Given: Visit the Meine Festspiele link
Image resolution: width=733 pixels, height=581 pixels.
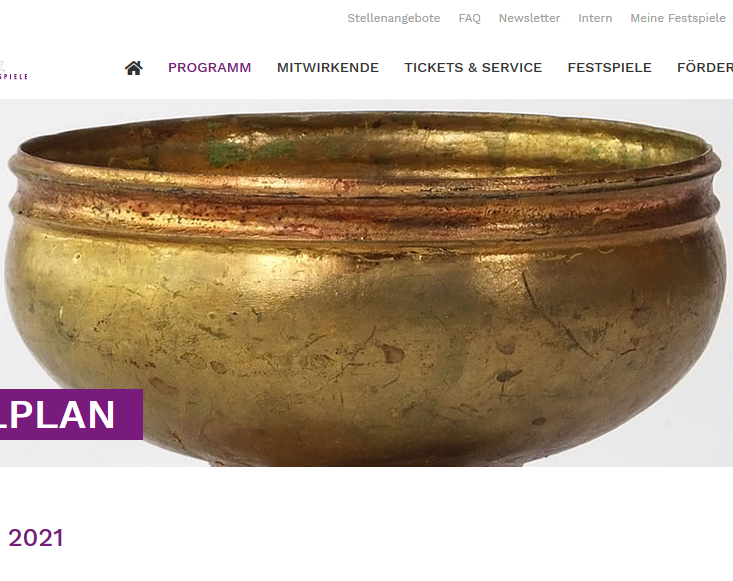Looking at the screenshot, I should (678, 18).
